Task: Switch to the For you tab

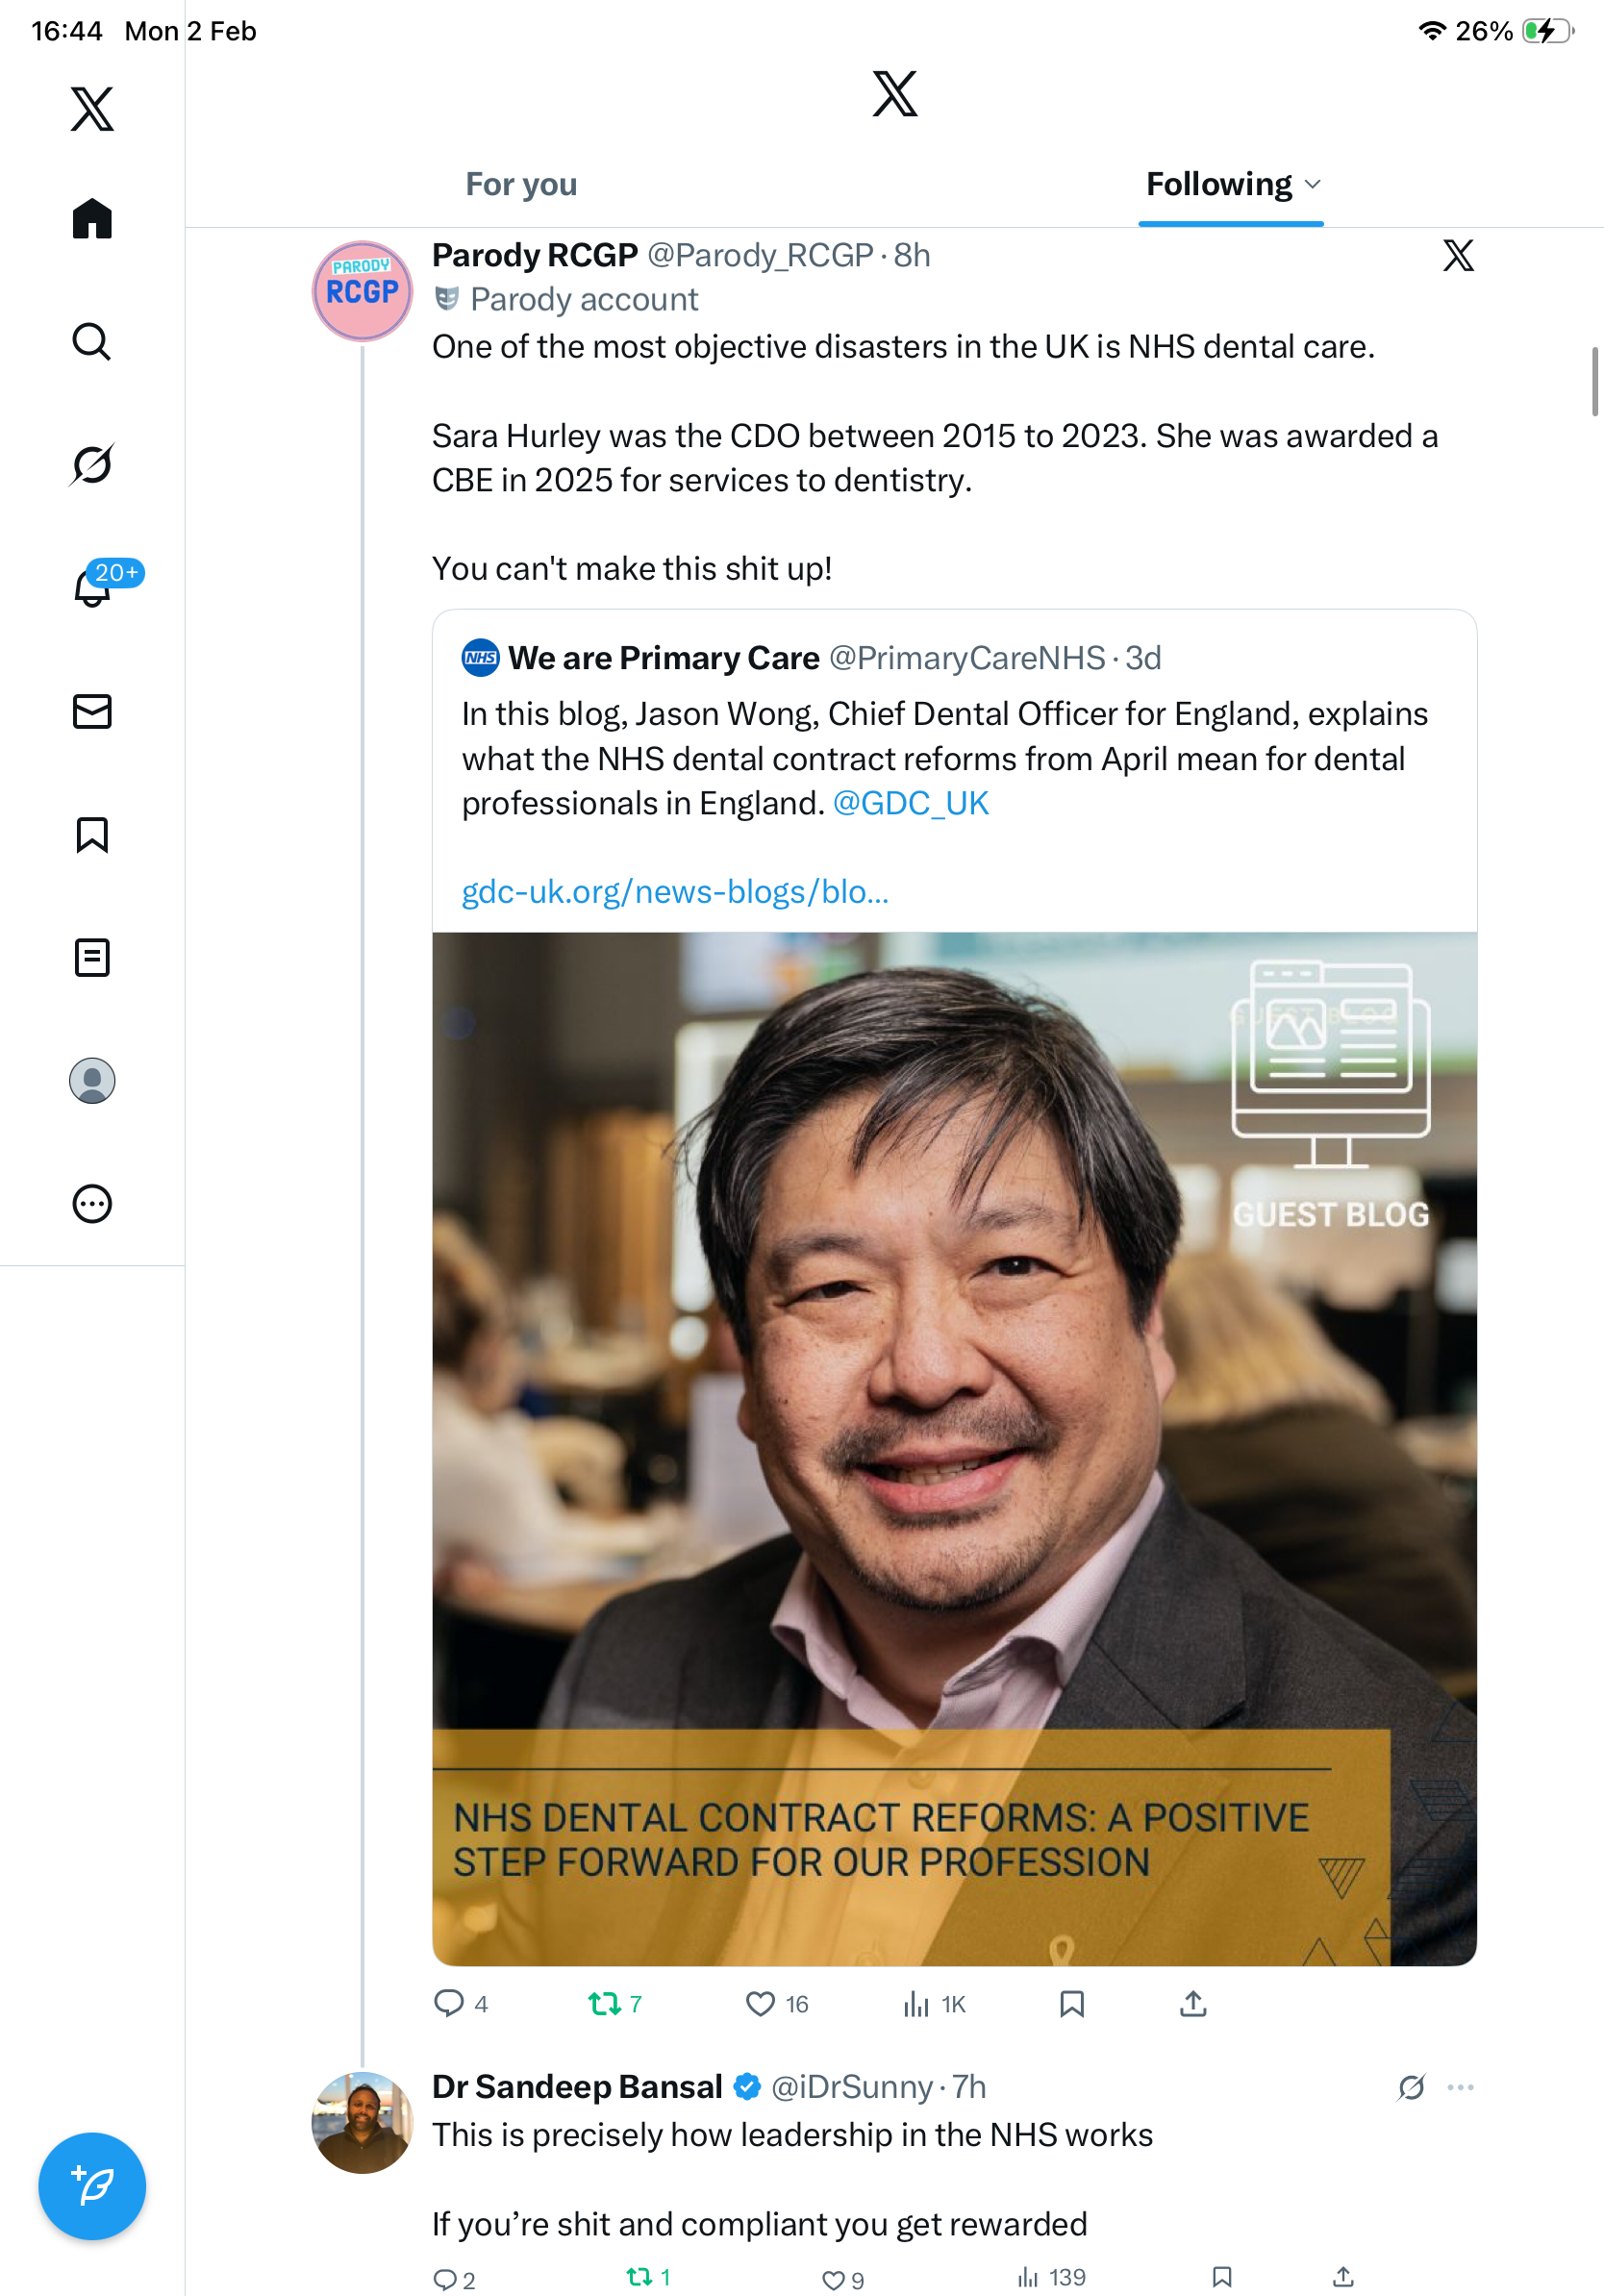Action: pos(521,185)
